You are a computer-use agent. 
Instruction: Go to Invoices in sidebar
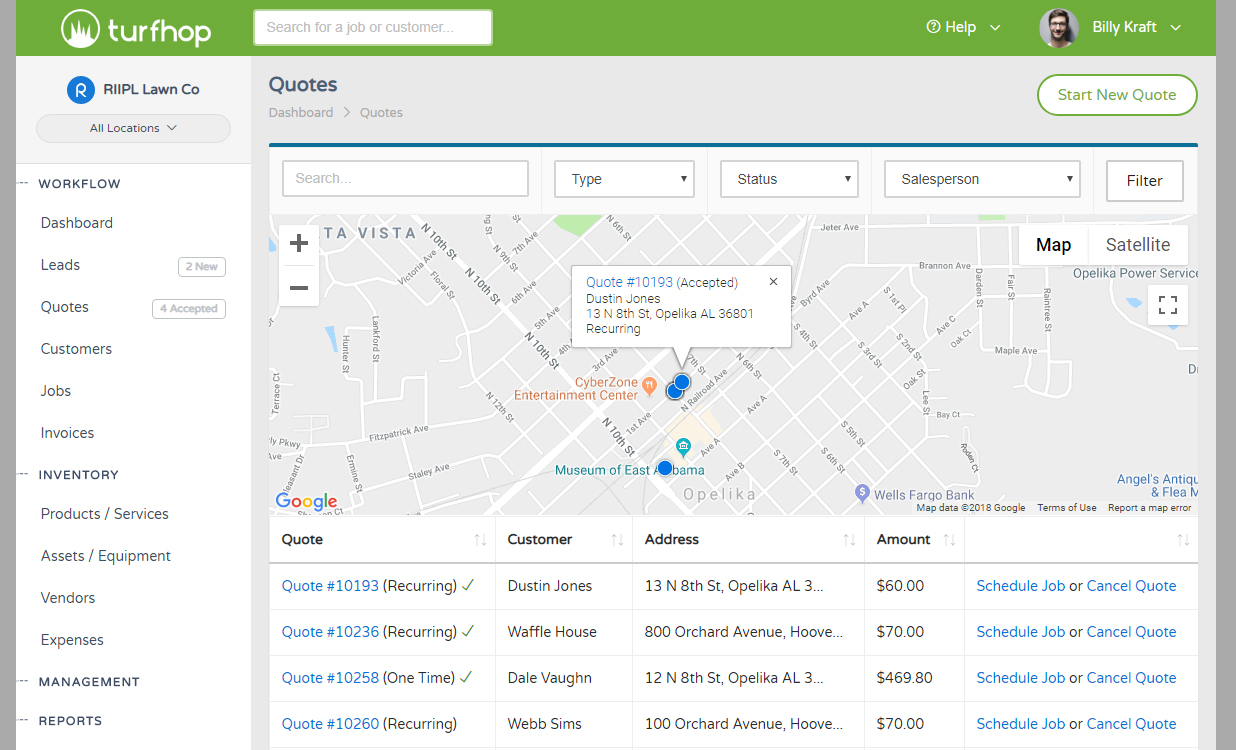click(67, 433)
